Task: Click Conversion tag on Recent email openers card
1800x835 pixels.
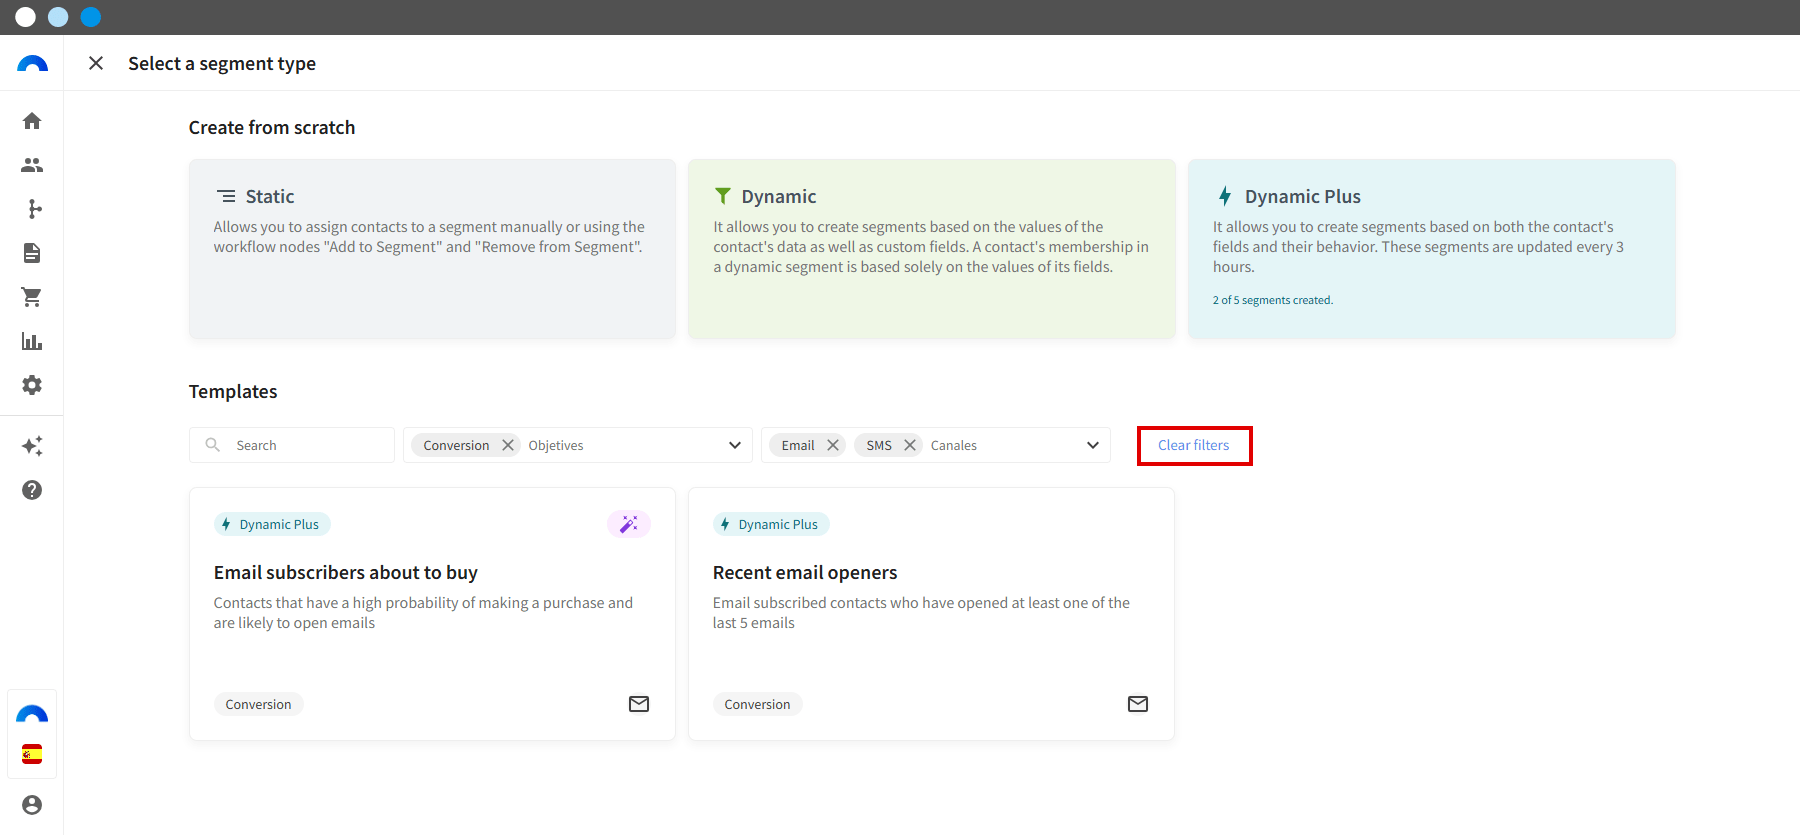Action: coord(757,704)
